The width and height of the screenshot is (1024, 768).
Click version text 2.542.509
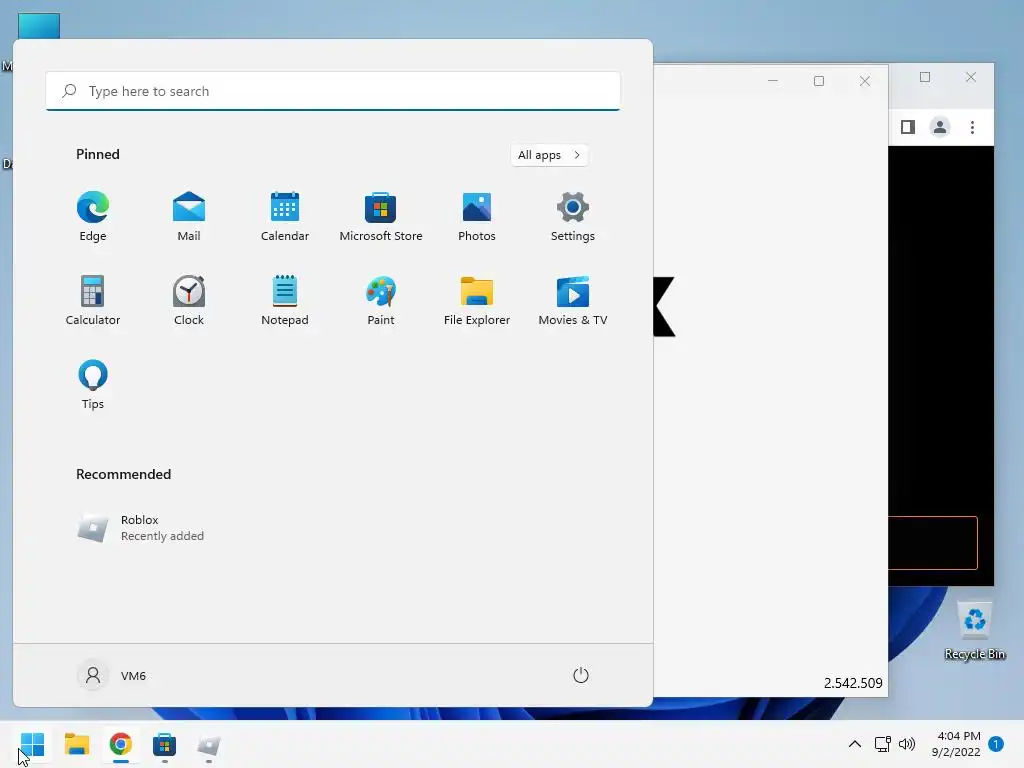853,683
